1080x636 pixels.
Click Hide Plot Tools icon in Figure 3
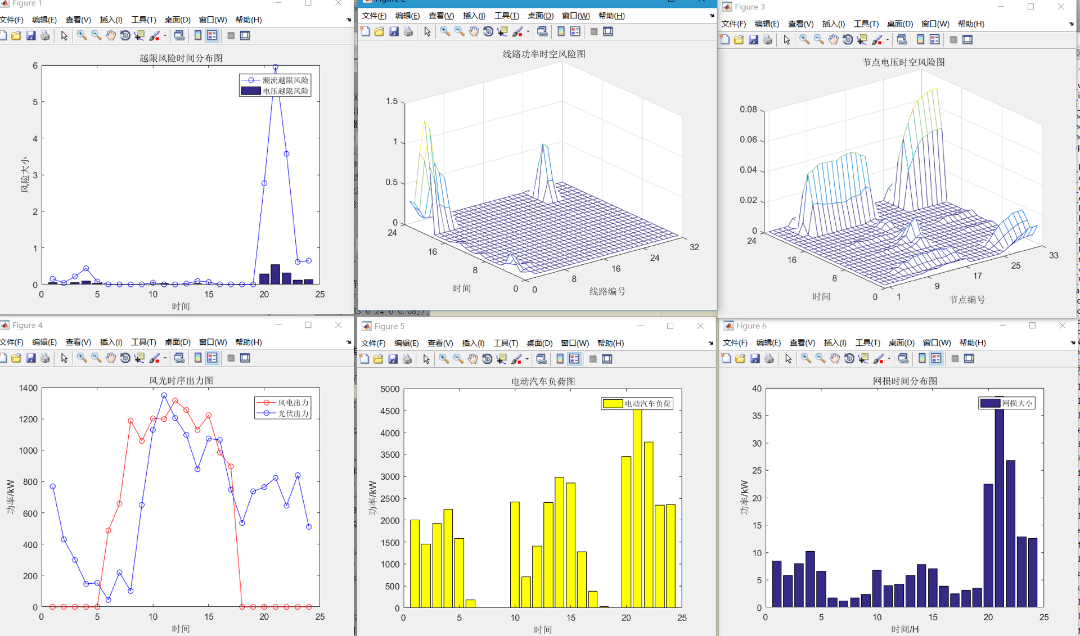coord(953,39)
